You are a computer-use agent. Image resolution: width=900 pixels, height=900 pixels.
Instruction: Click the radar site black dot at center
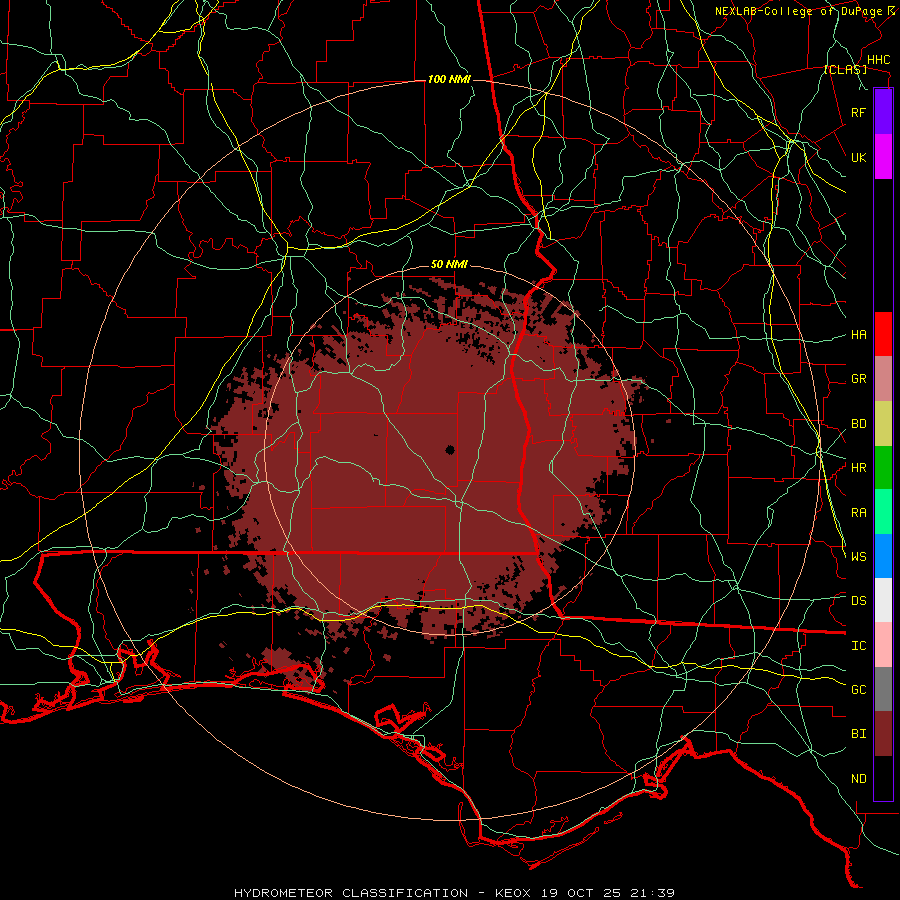(x=450, y=450)
